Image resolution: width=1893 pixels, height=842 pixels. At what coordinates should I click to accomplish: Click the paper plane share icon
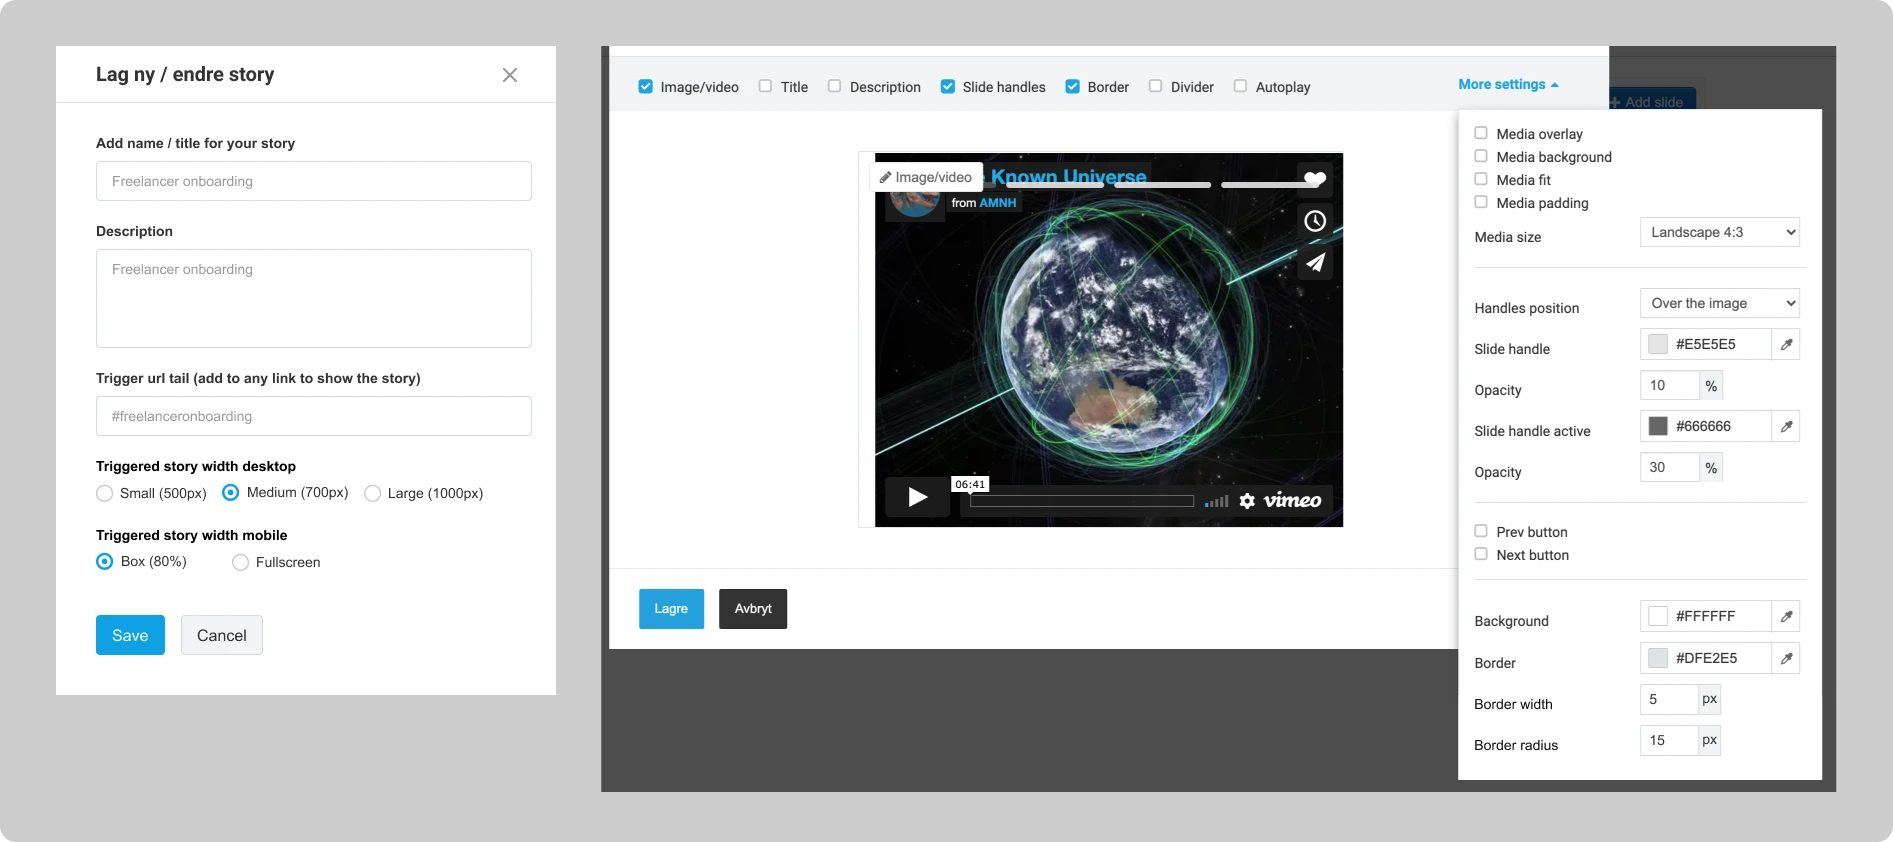[x=1315, y=262]
